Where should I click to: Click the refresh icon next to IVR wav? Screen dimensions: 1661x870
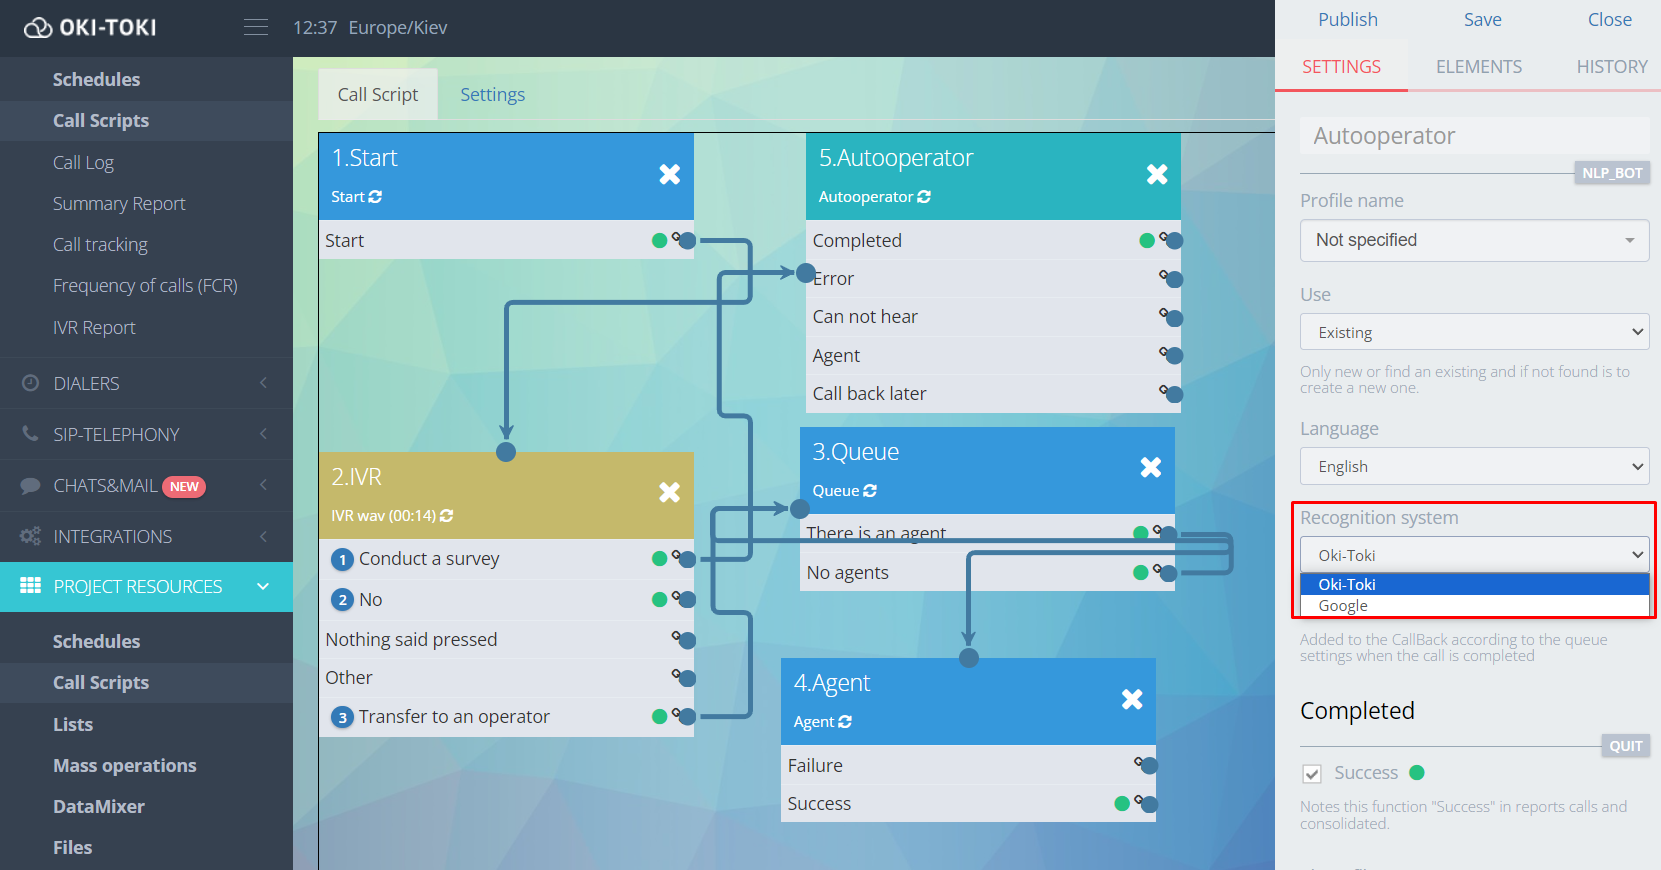tap(447, 516)
